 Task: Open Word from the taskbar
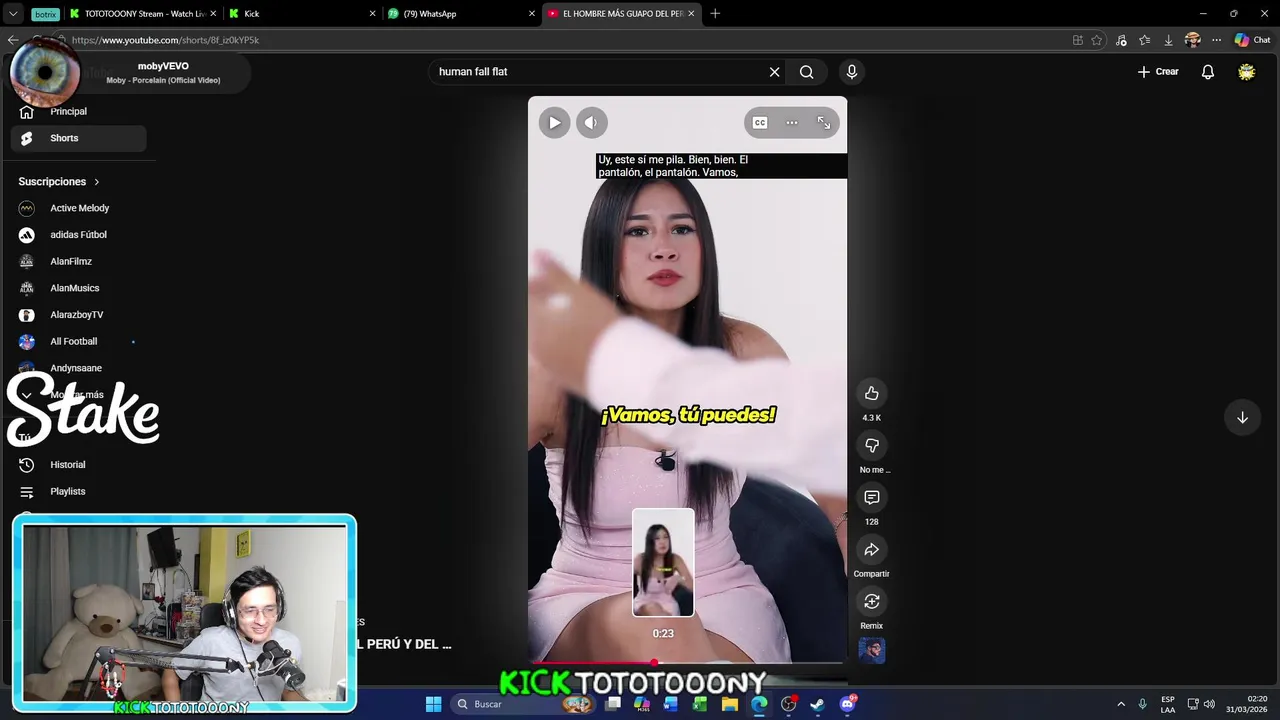coord(671,704)
